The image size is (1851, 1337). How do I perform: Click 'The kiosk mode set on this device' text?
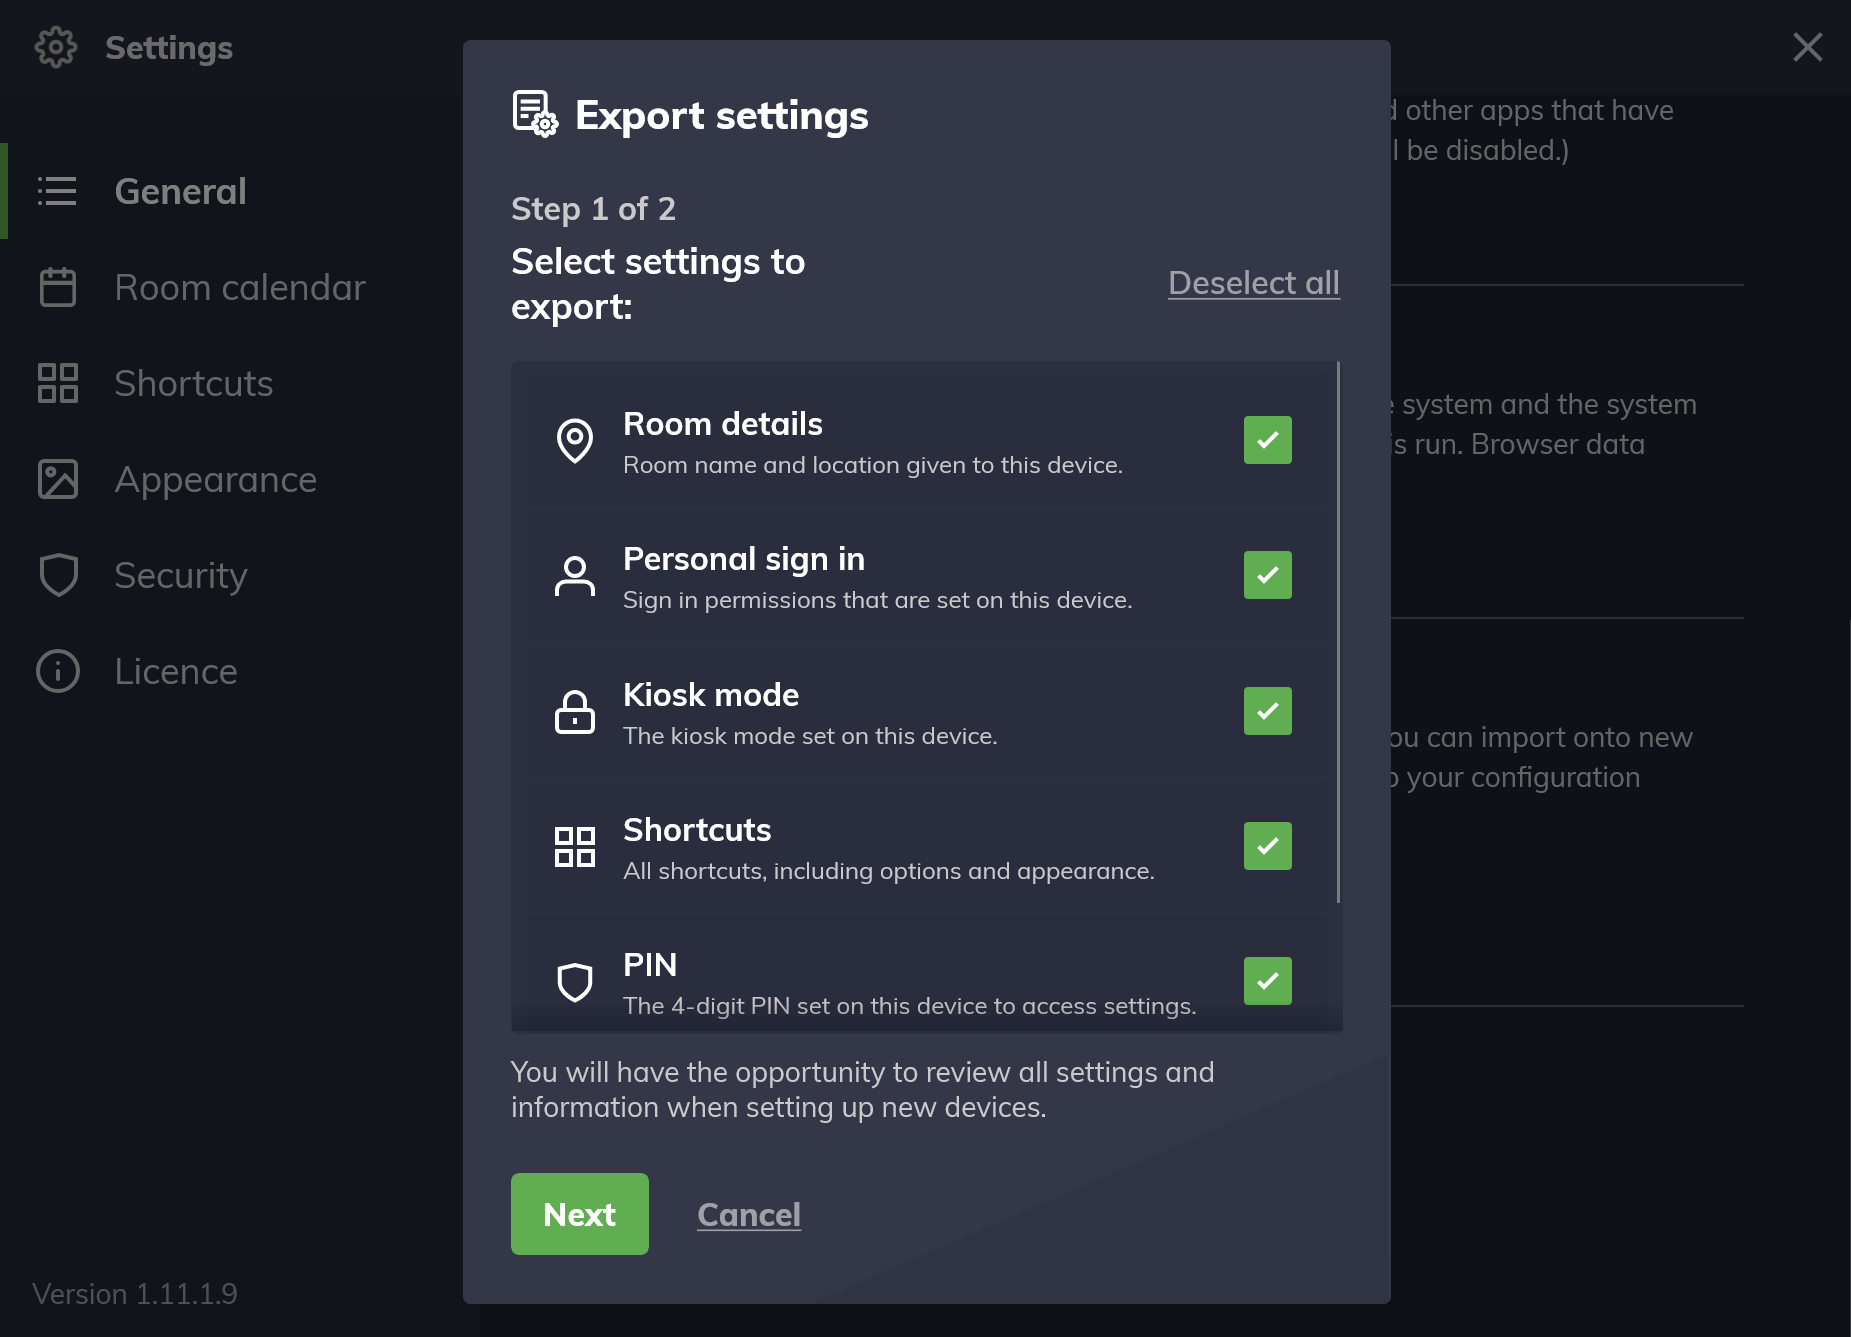coord(810,736)
